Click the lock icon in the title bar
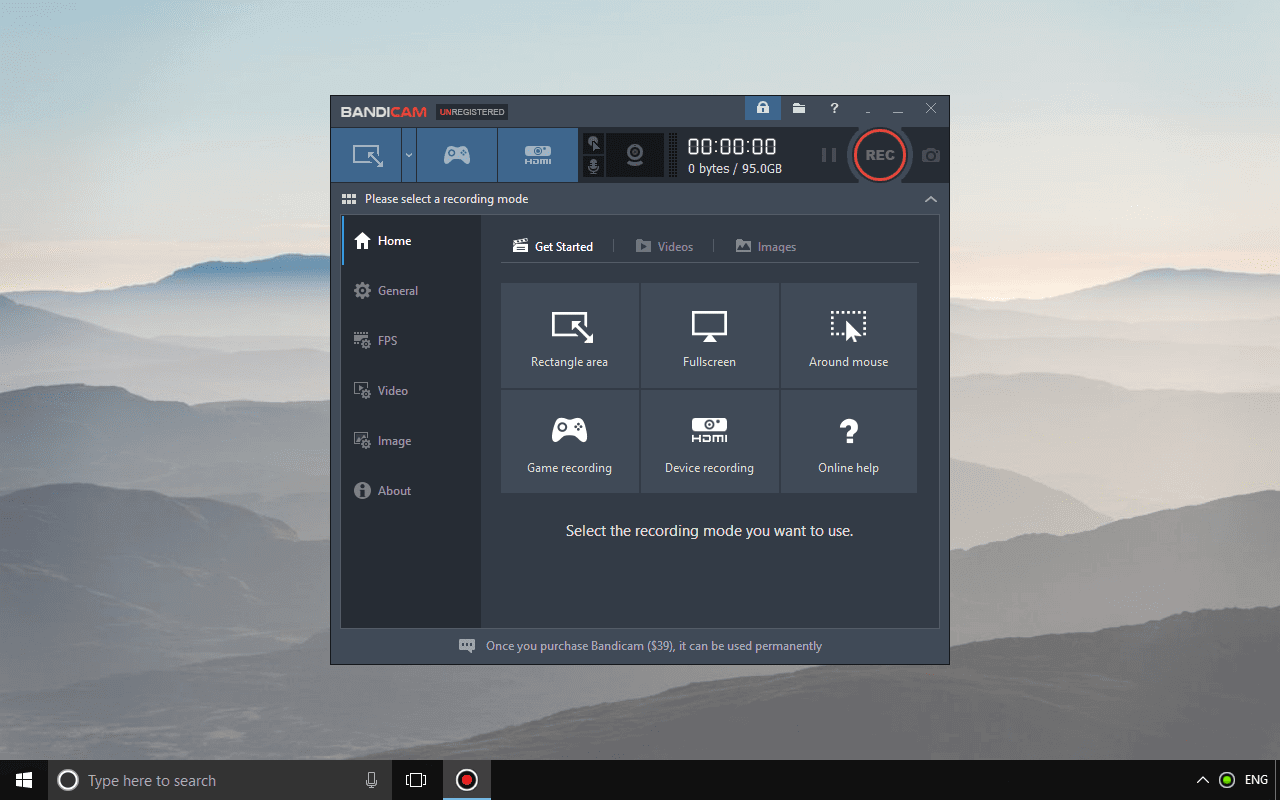This screenshot has width=1280, height=800. [x=763, y=108]
